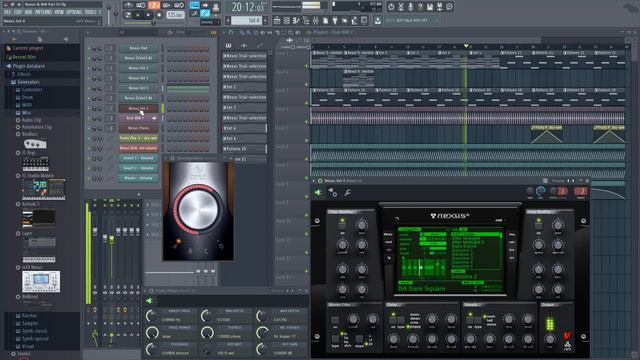Click the download icon beside the news panel

(378, 20)
